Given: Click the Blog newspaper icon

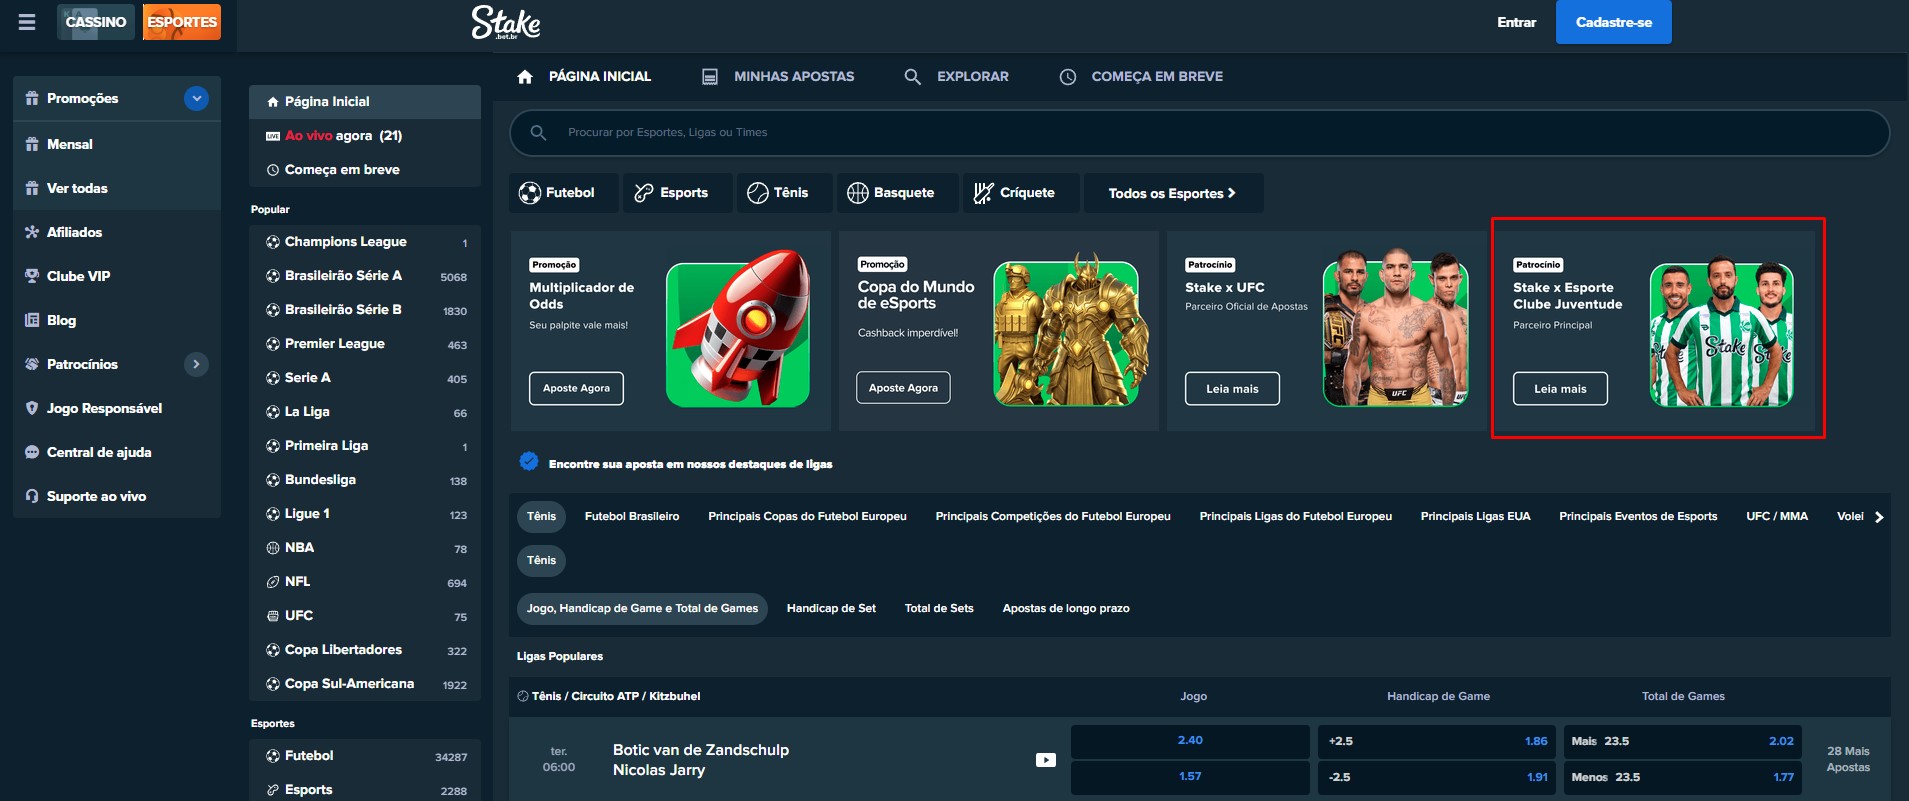Looking at the screenshot, I should (32, 320).
